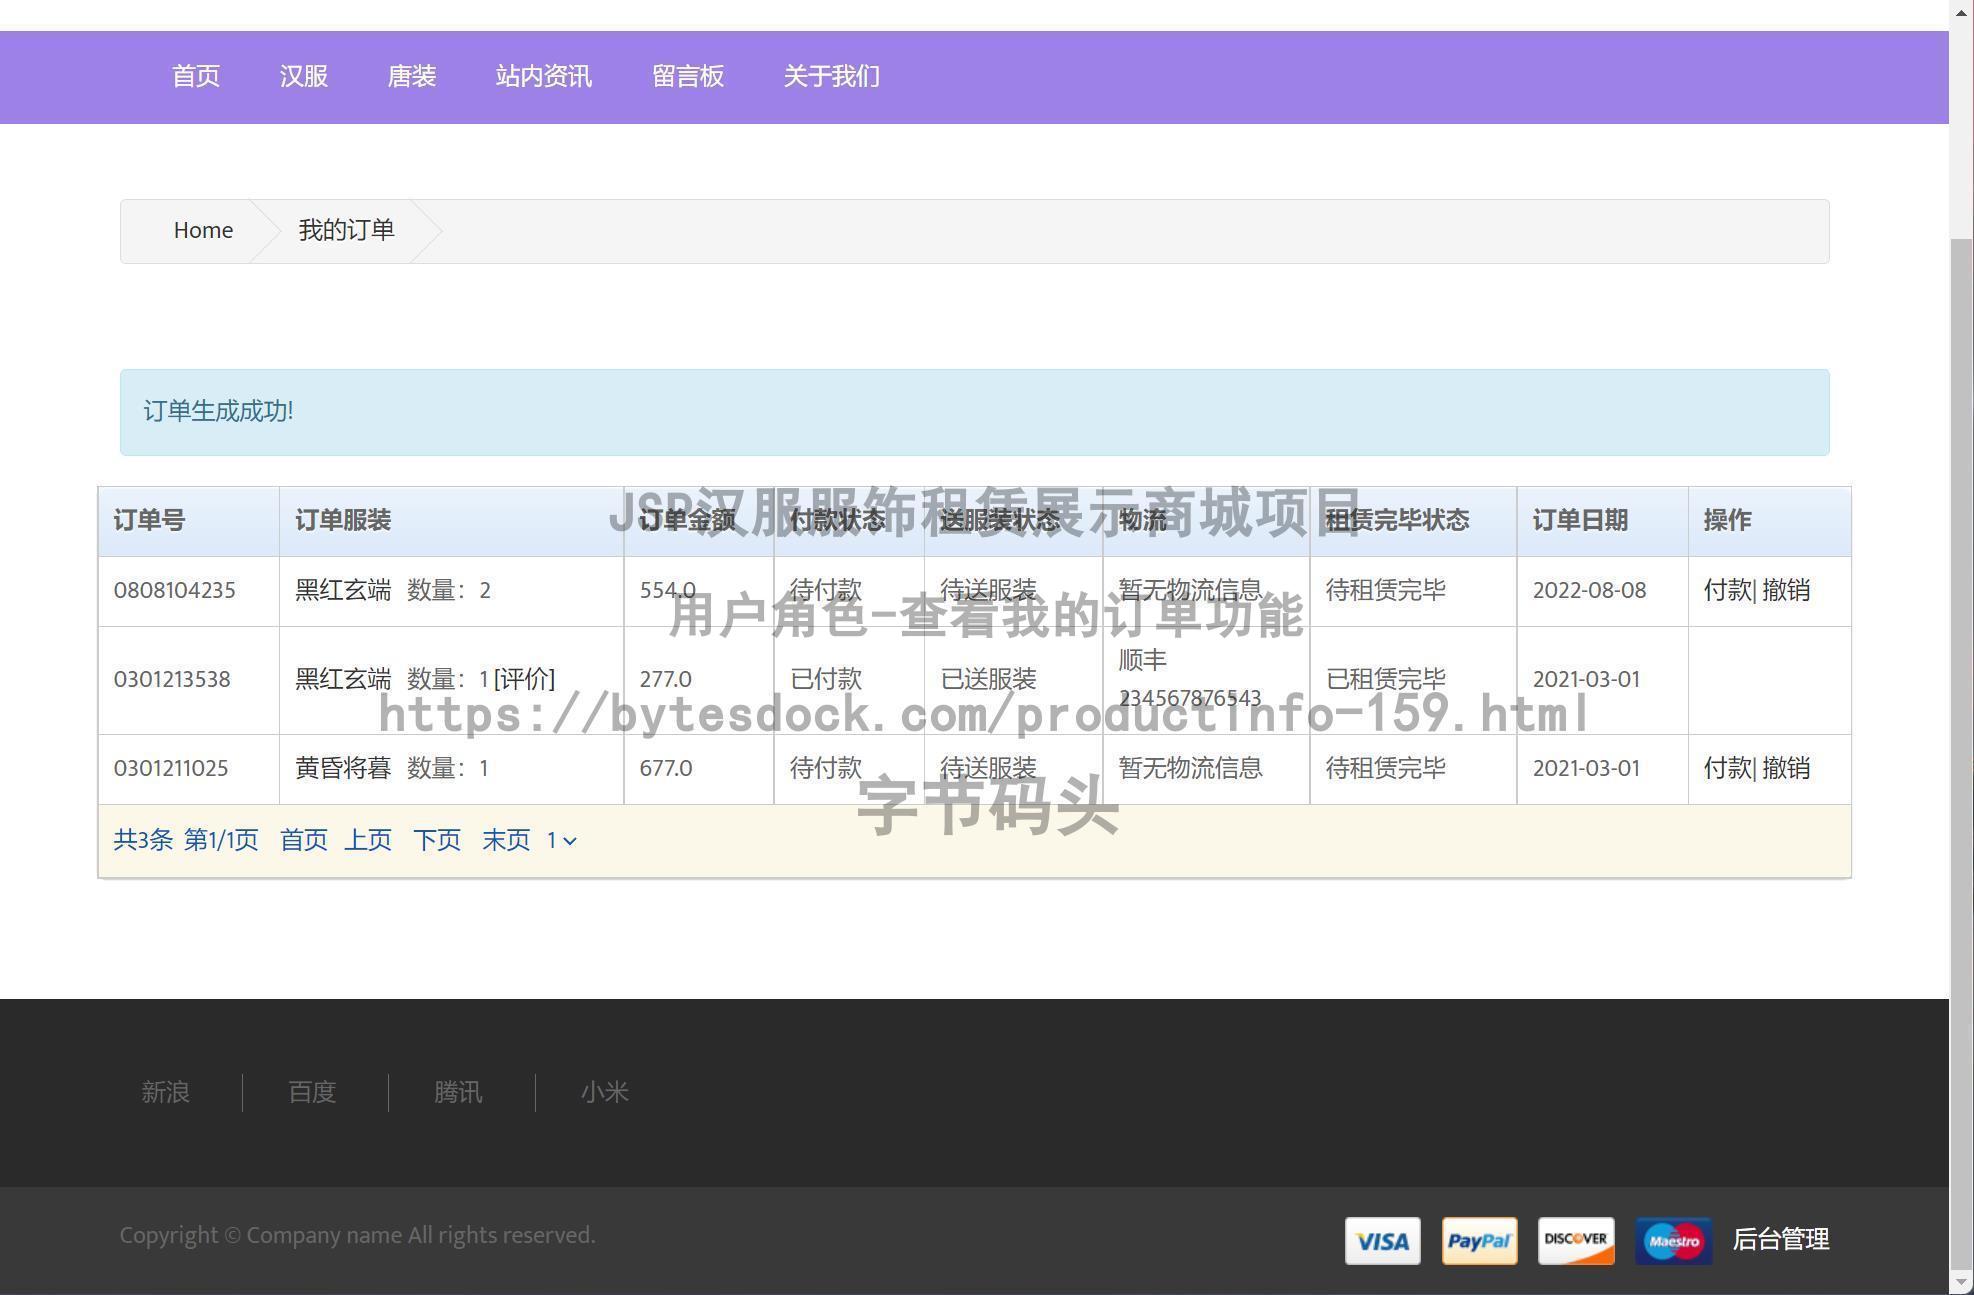Visit the 百度 footer link
Screen dimensions: 1974x1295
coord(311,1092)
